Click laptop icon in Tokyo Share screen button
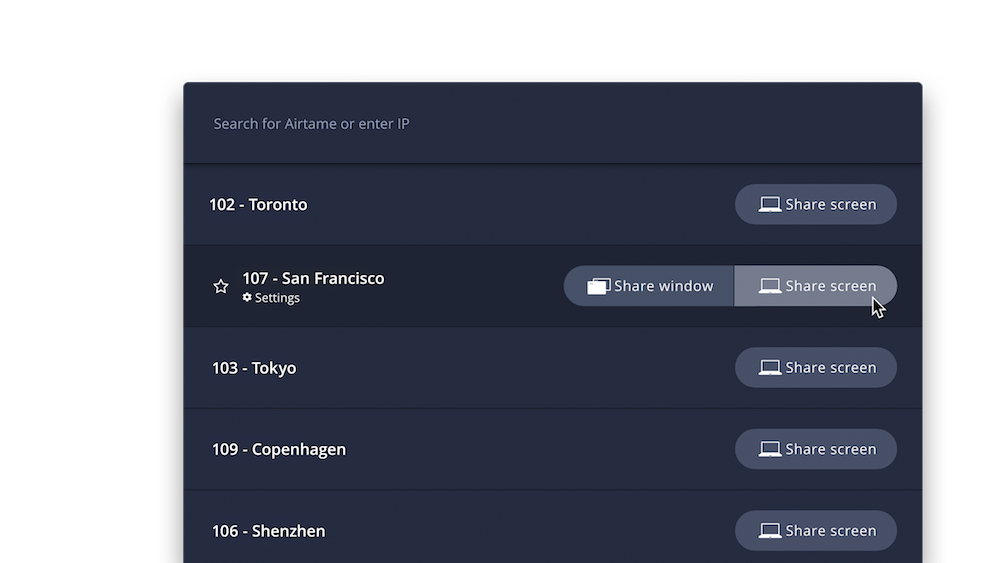1000x563 pixels. pyautogui.click(x=770, y=367)
